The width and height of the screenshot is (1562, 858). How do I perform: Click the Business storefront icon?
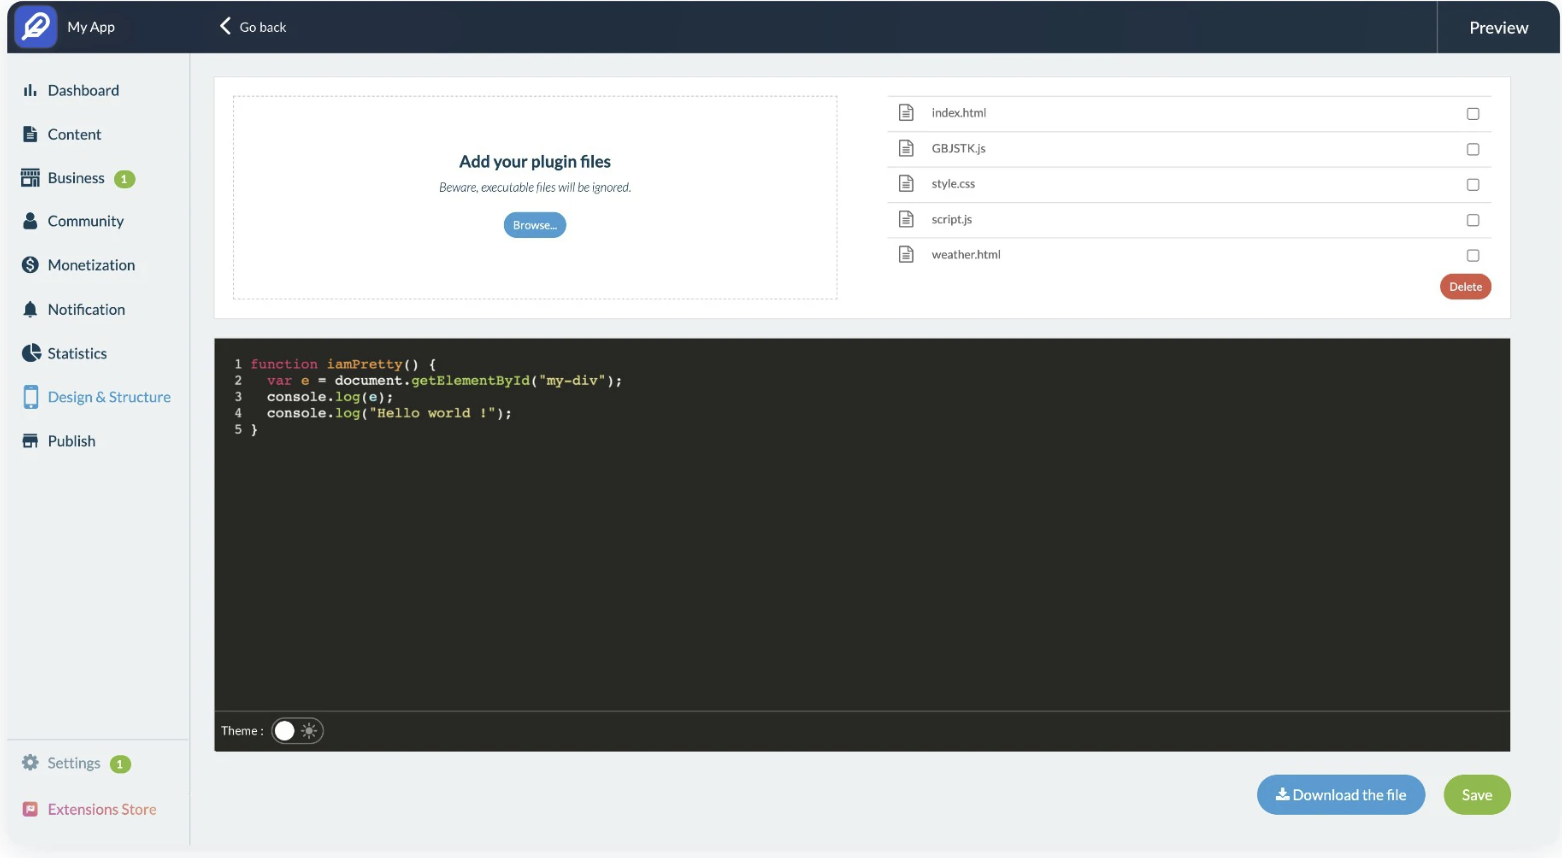coord(30,178)
